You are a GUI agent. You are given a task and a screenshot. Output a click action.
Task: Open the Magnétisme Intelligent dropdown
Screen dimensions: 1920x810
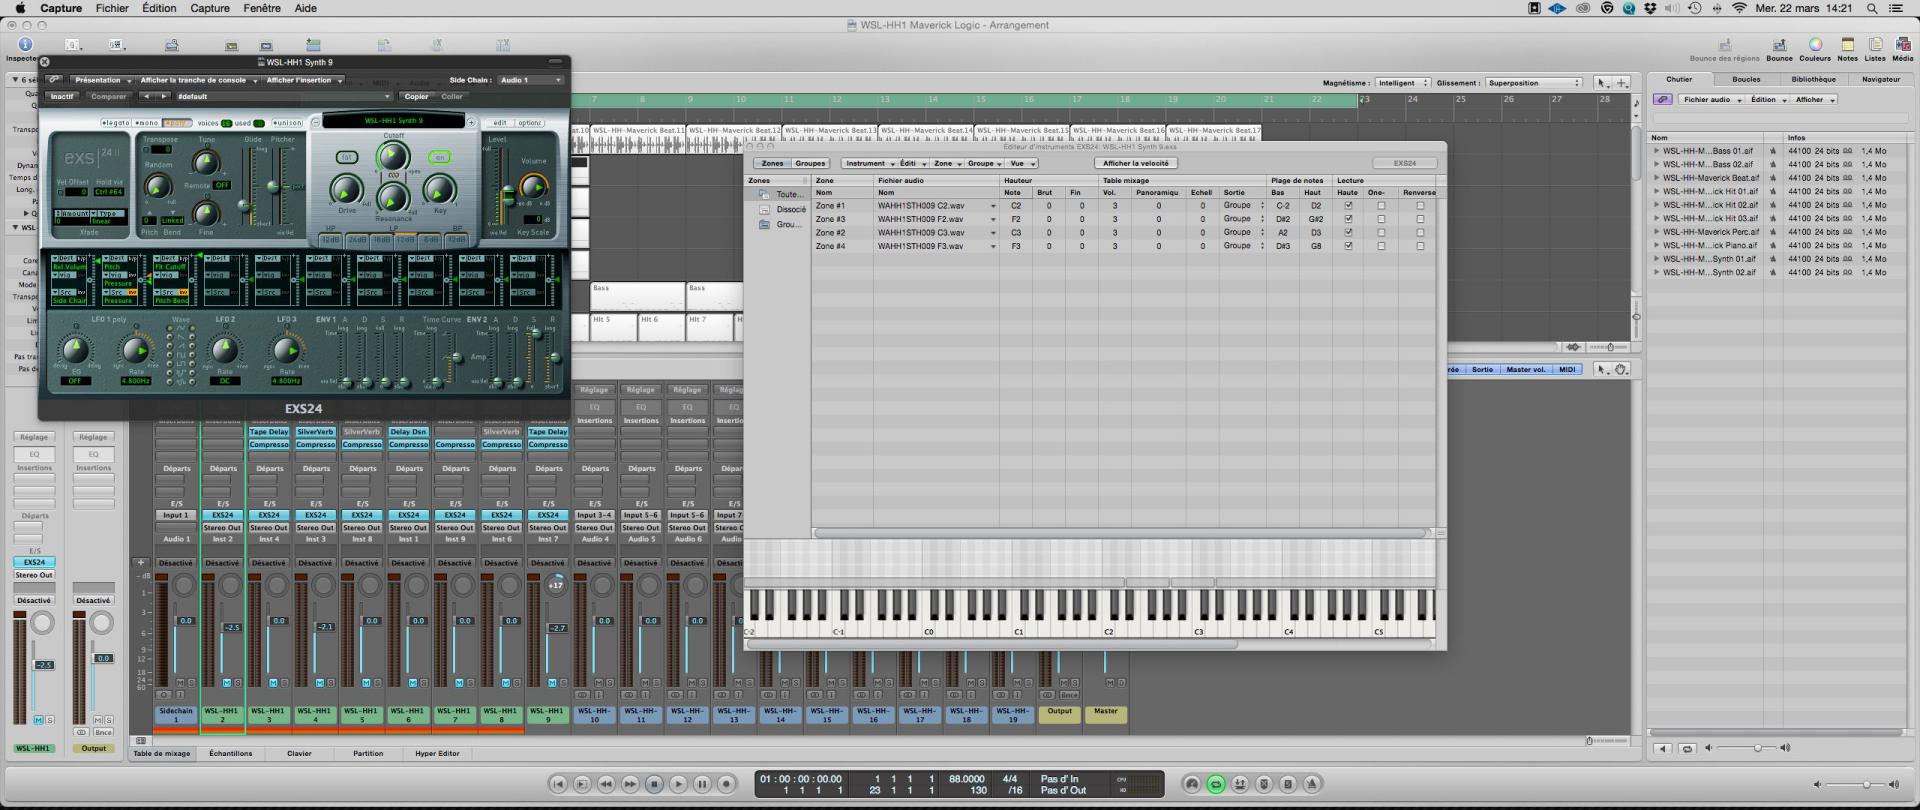(x=1403, y=83)
